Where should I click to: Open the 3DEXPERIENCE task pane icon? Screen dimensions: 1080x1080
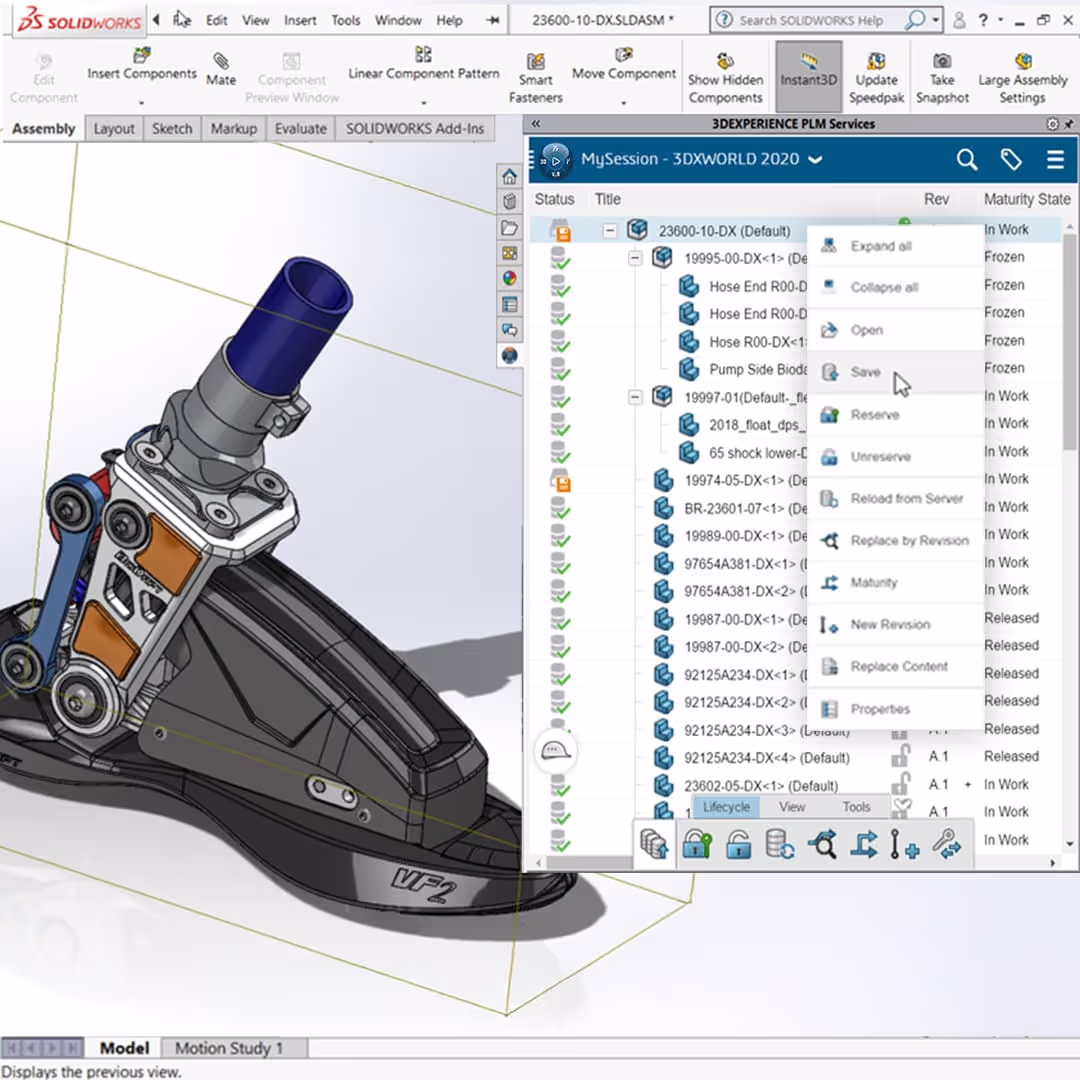click(x=509, y=355)
